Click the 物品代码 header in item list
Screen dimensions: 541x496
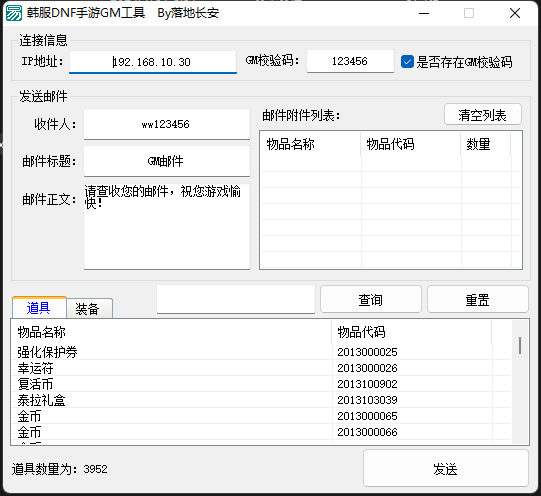point(412,332)
